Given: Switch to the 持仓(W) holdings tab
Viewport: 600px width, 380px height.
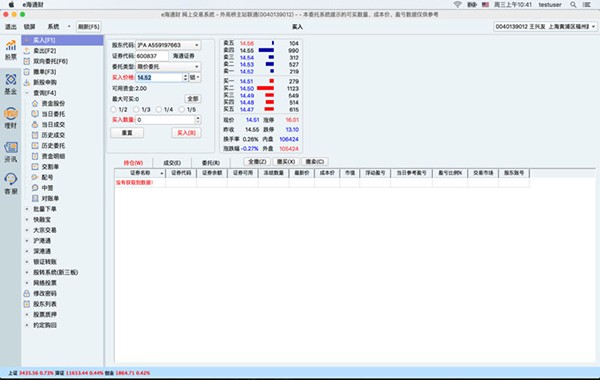Looking at the screenshot, I should (x=133, y=163).
